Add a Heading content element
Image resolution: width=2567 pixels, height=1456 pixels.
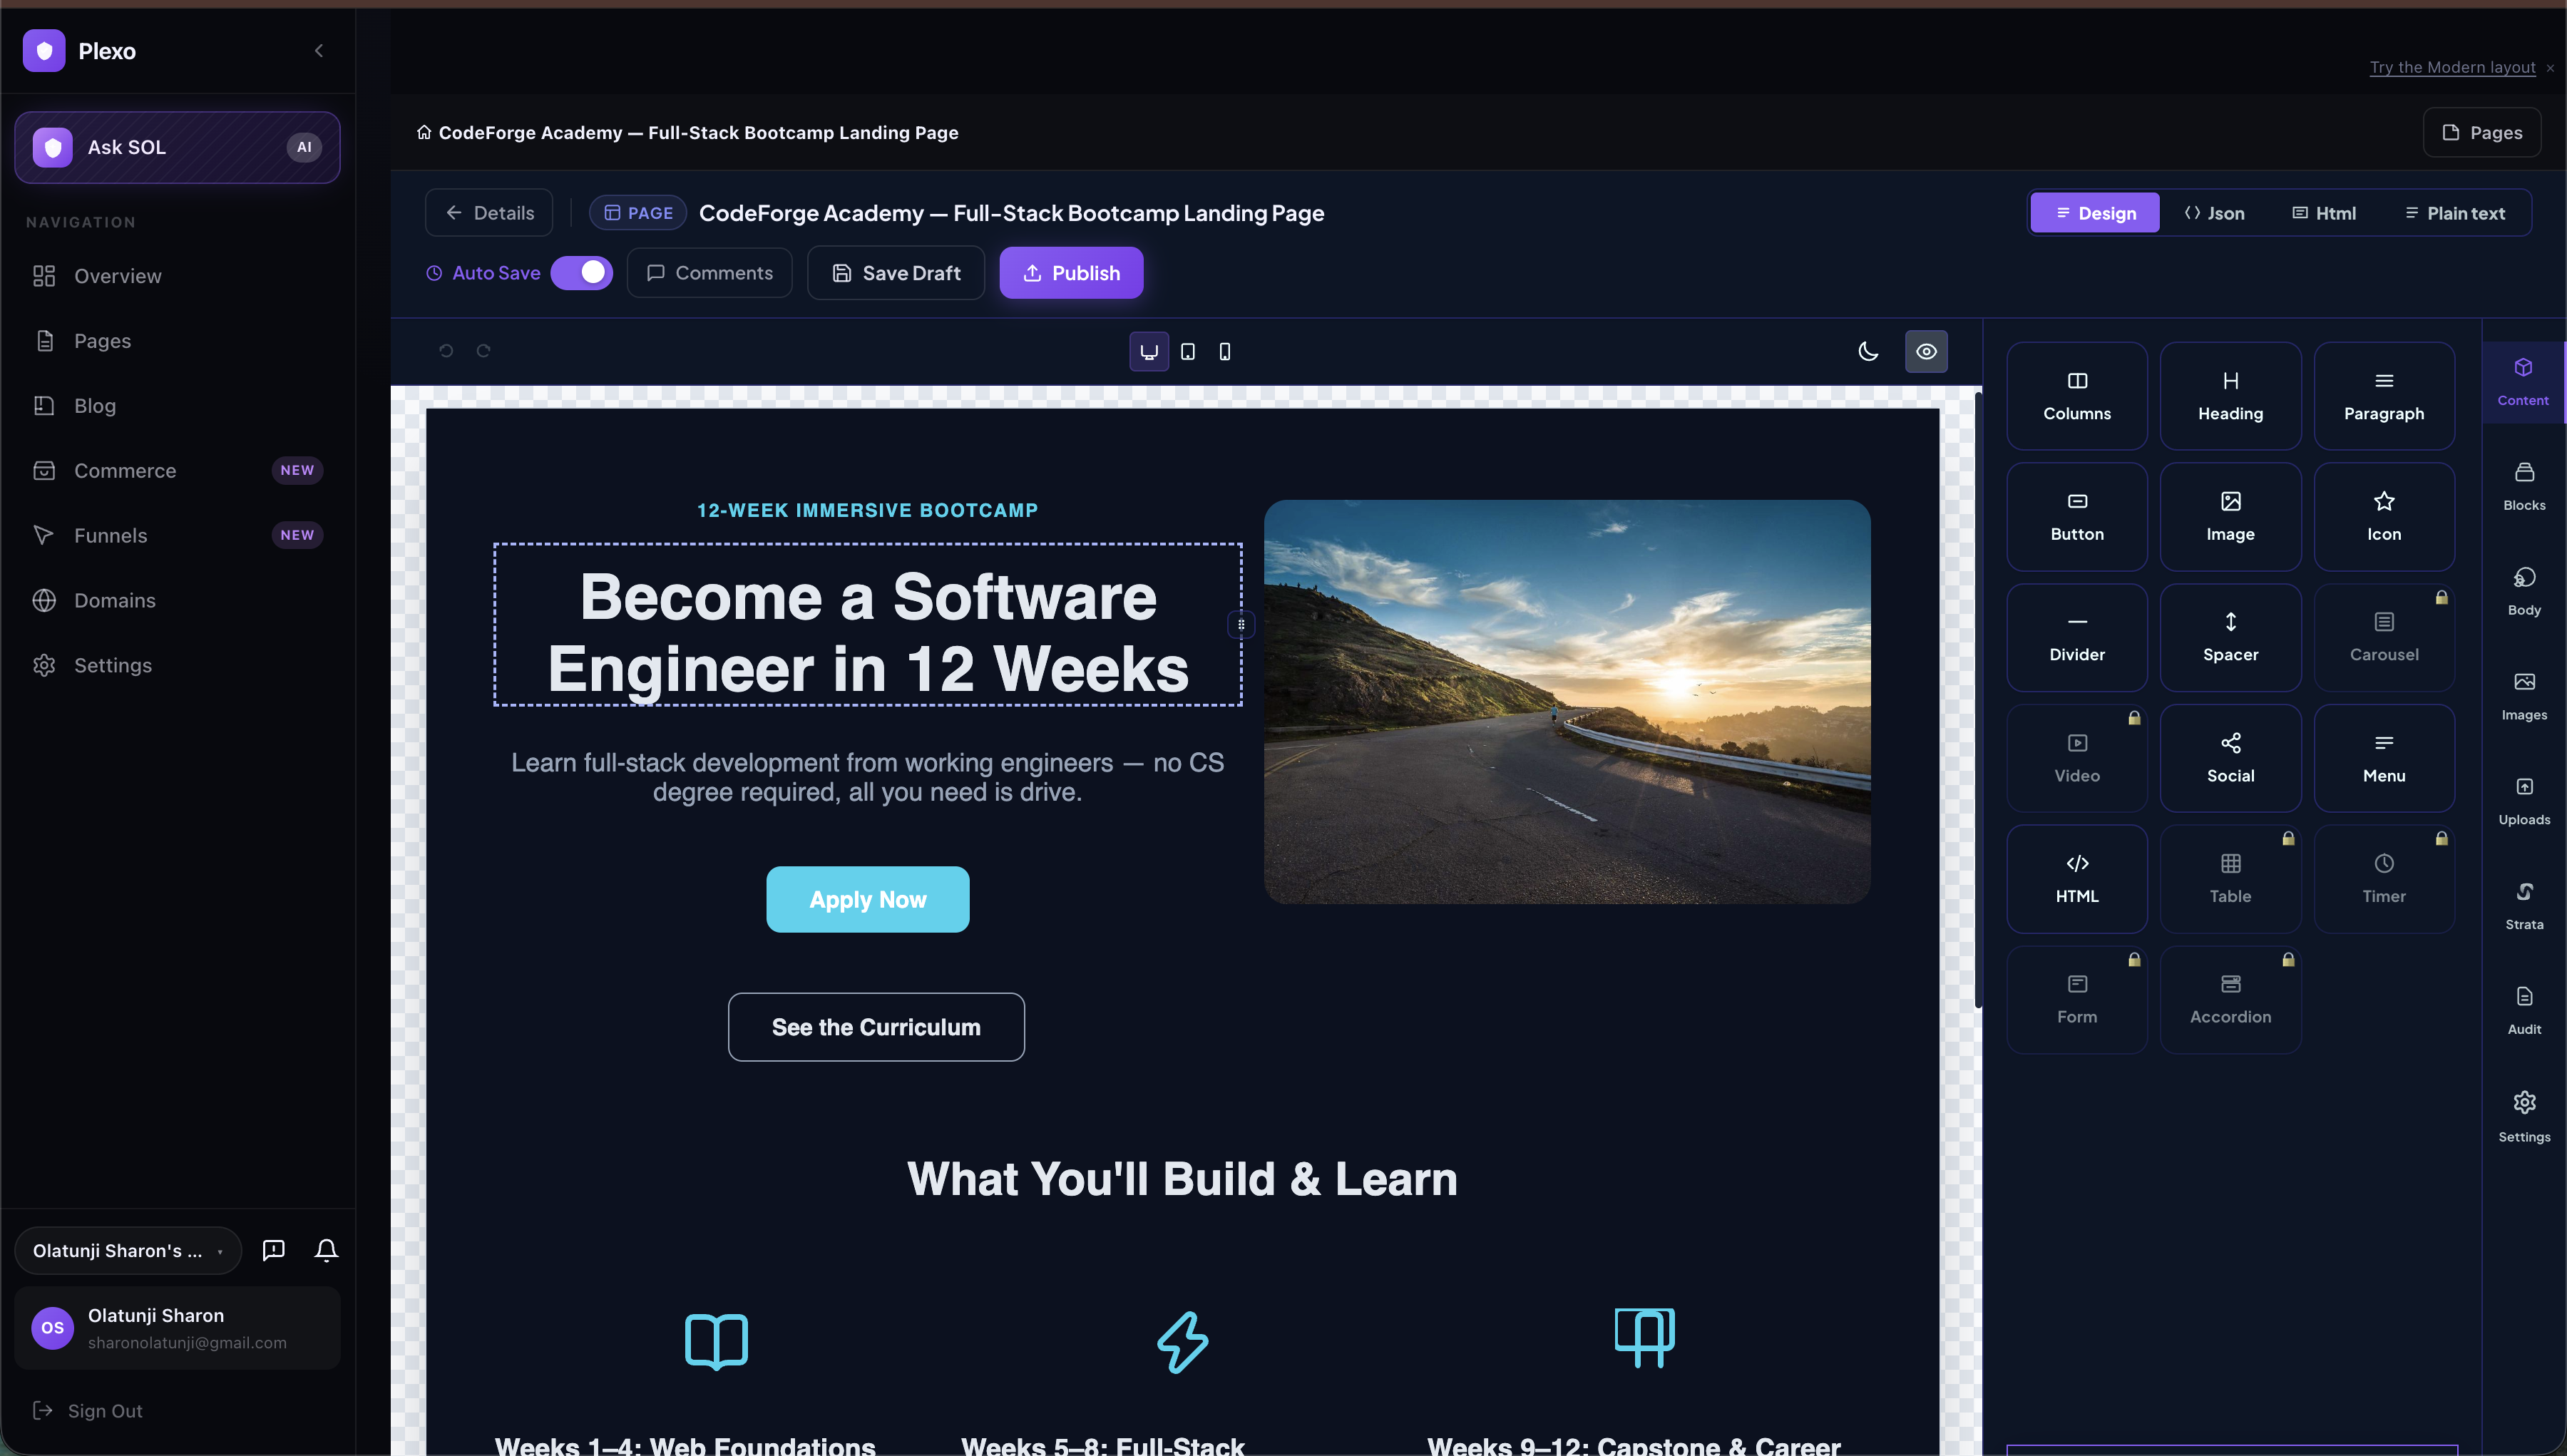point(2230,396)
